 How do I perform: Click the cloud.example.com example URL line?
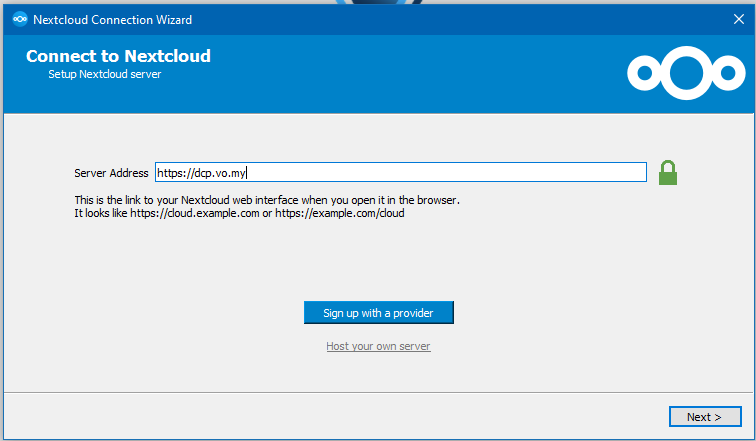pos(239,213)
